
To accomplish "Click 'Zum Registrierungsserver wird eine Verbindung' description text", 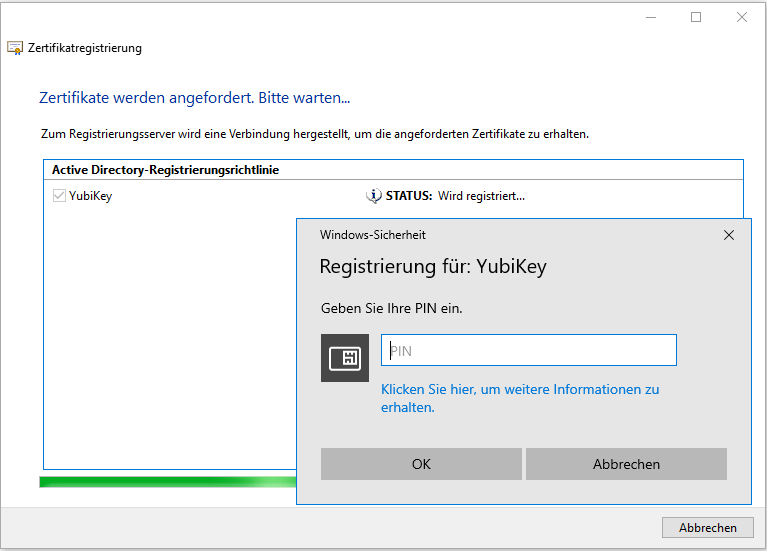I will pyautogui.click(x=315, y=134).
